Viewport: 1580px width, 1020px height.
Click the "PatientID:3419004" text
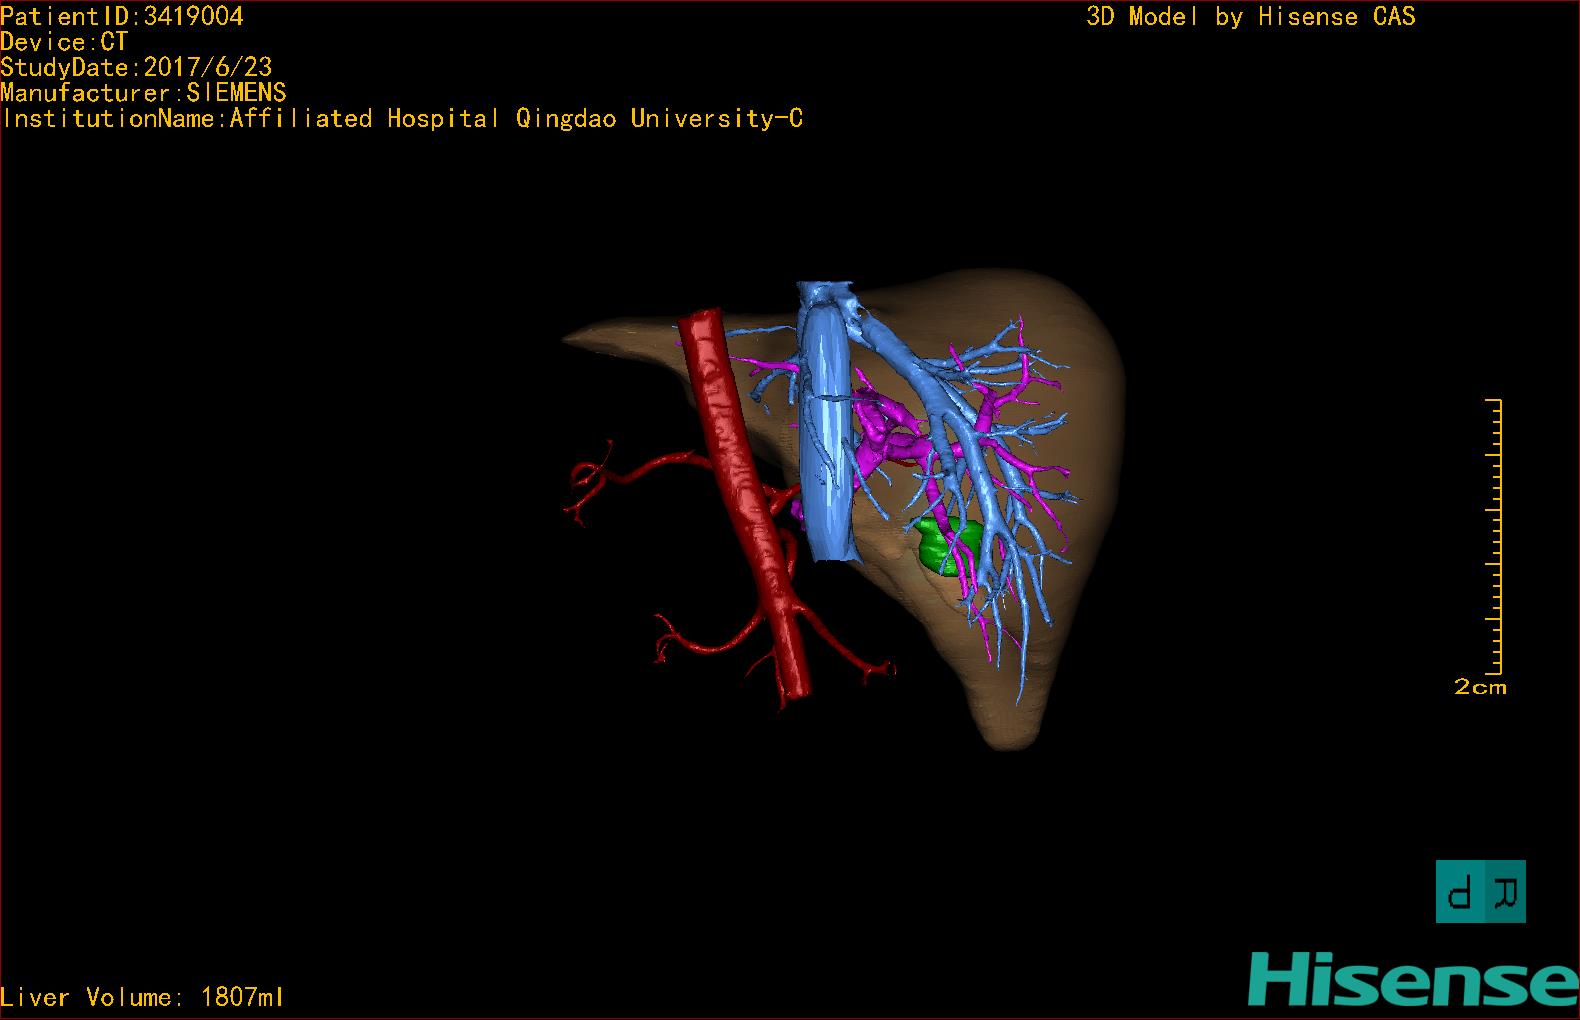tap(122, 16)
